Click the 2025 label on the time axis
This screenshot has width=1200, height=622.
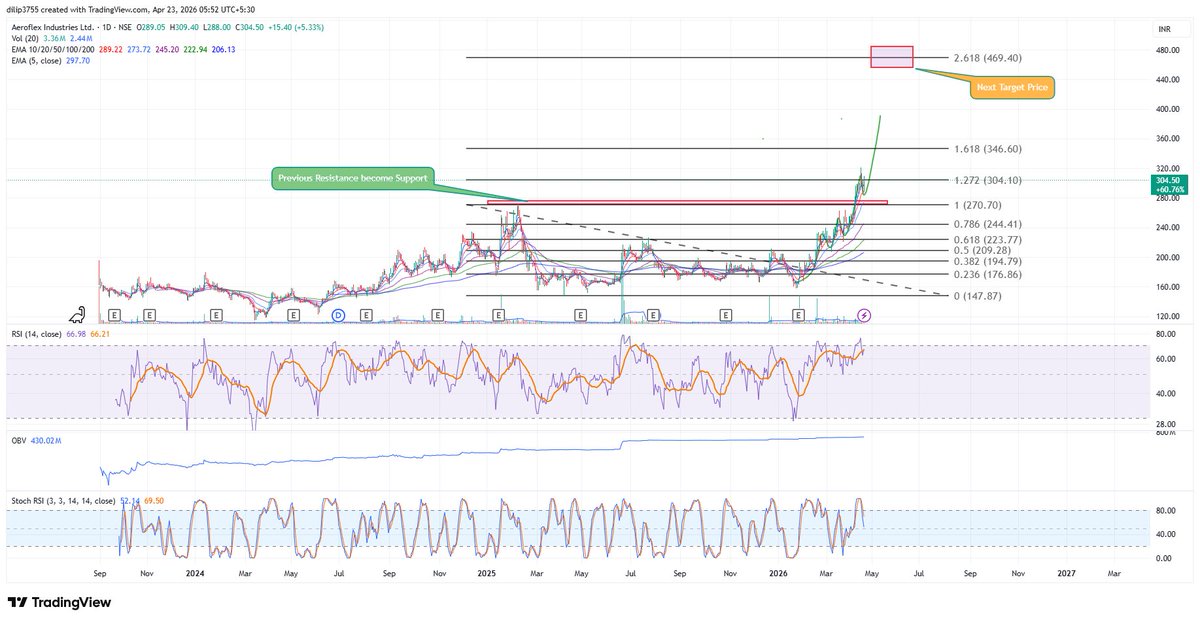pyautogui.click(x=487, y=575)
